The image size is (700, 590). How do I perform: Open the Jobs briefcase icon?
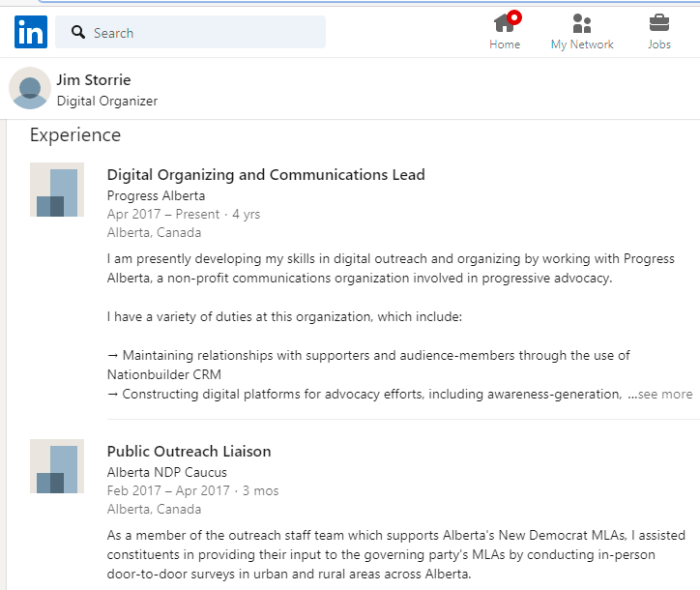[659, 23]
